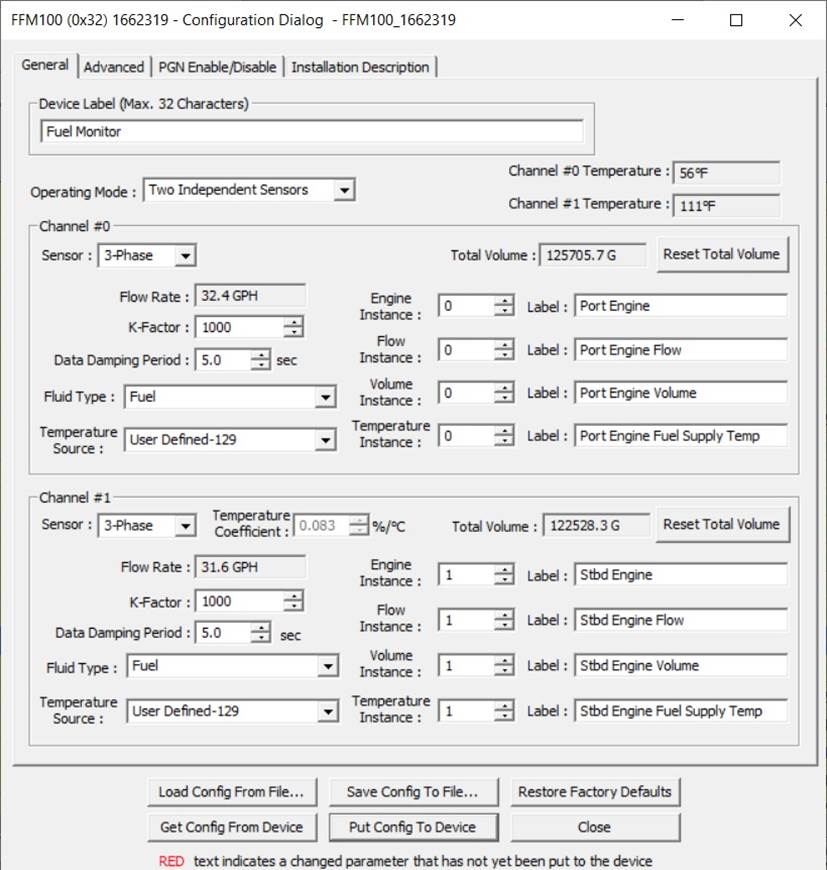827x870 pixels.
Task: Select the Stbd Engine Volume label field
Action: [x=680, y=666]
